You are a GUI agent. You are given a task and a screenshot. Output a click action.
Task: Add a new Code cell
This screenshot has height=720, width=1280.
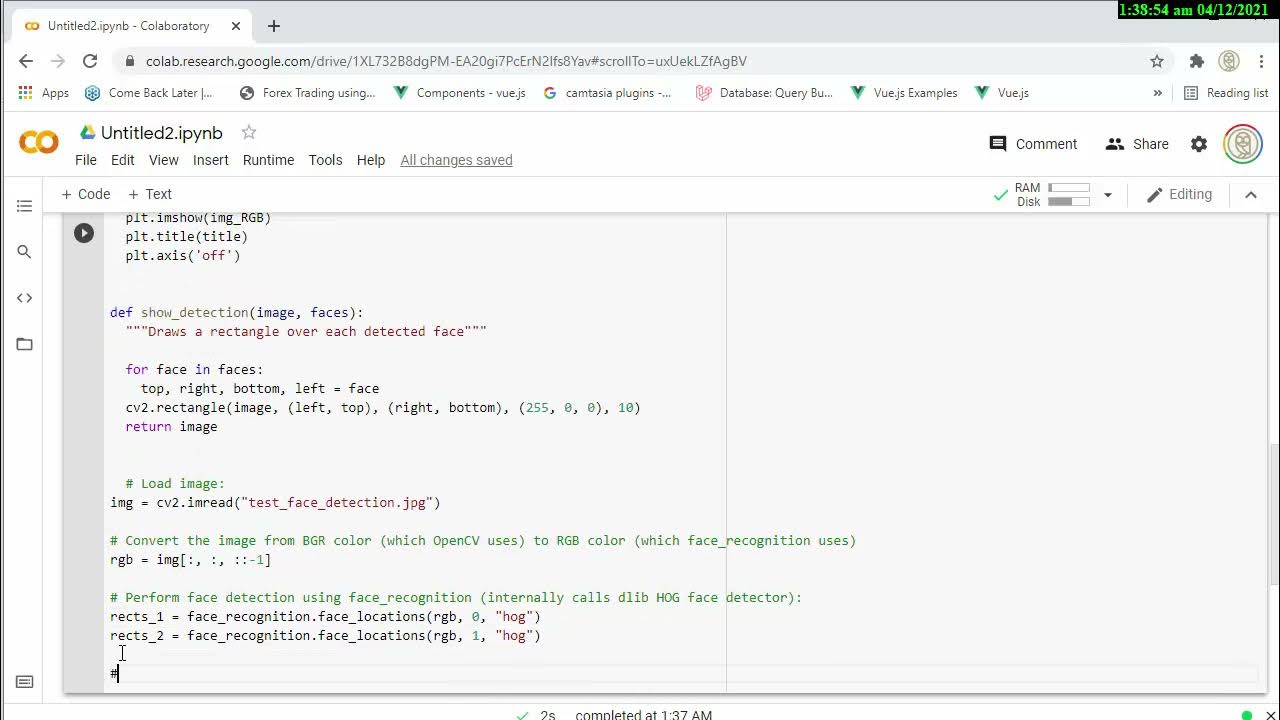coord(85,194)
